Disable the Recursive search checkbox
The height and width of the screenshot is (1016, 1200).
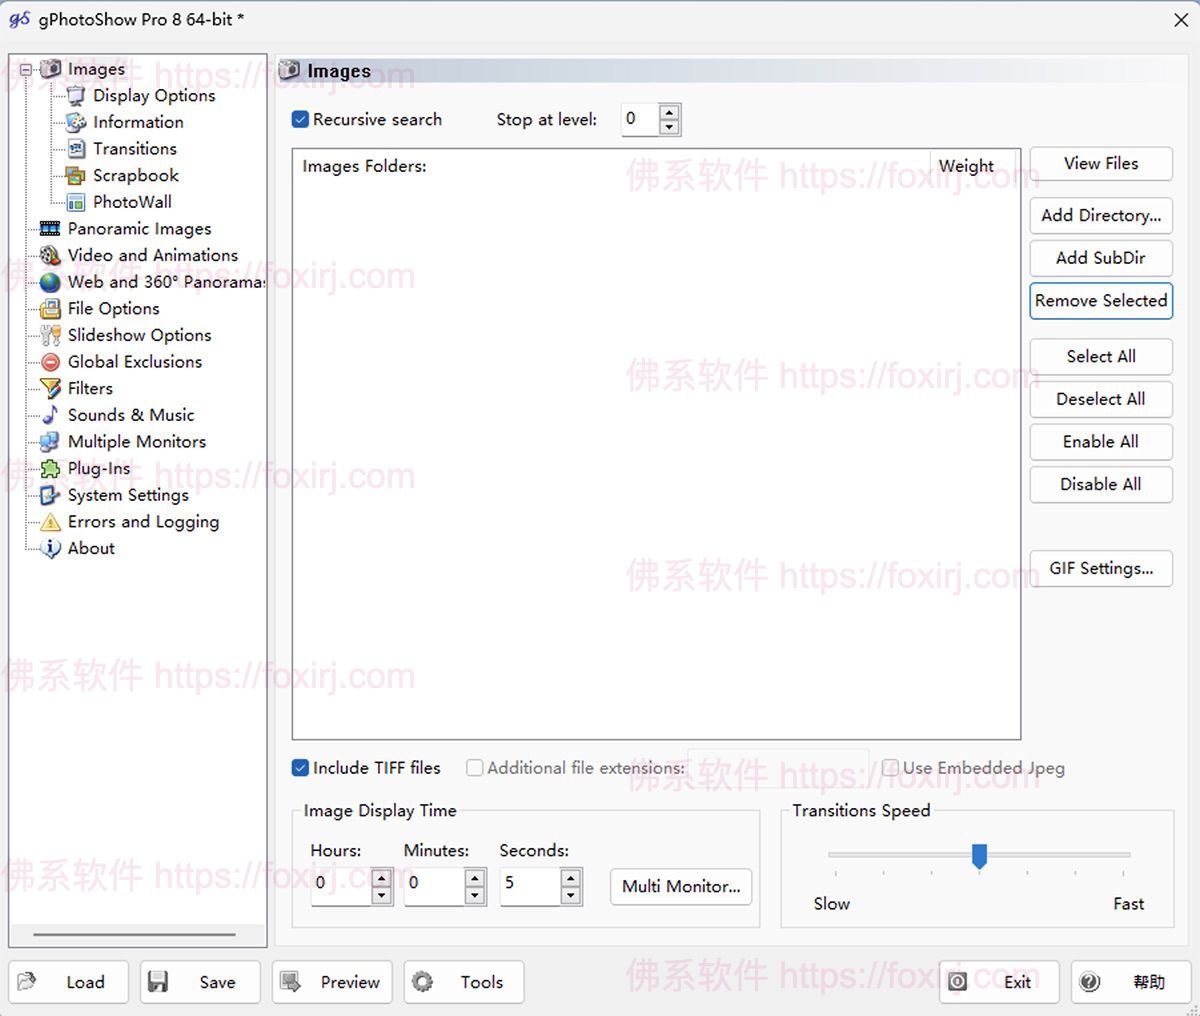click(x=300, y=119)
